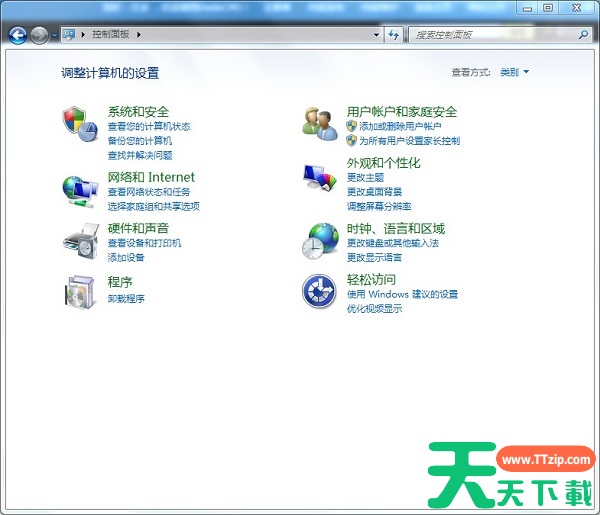This screenshot has width=600, height=515.
Task: Open the 程序 heading link
Action: (120, 282)
